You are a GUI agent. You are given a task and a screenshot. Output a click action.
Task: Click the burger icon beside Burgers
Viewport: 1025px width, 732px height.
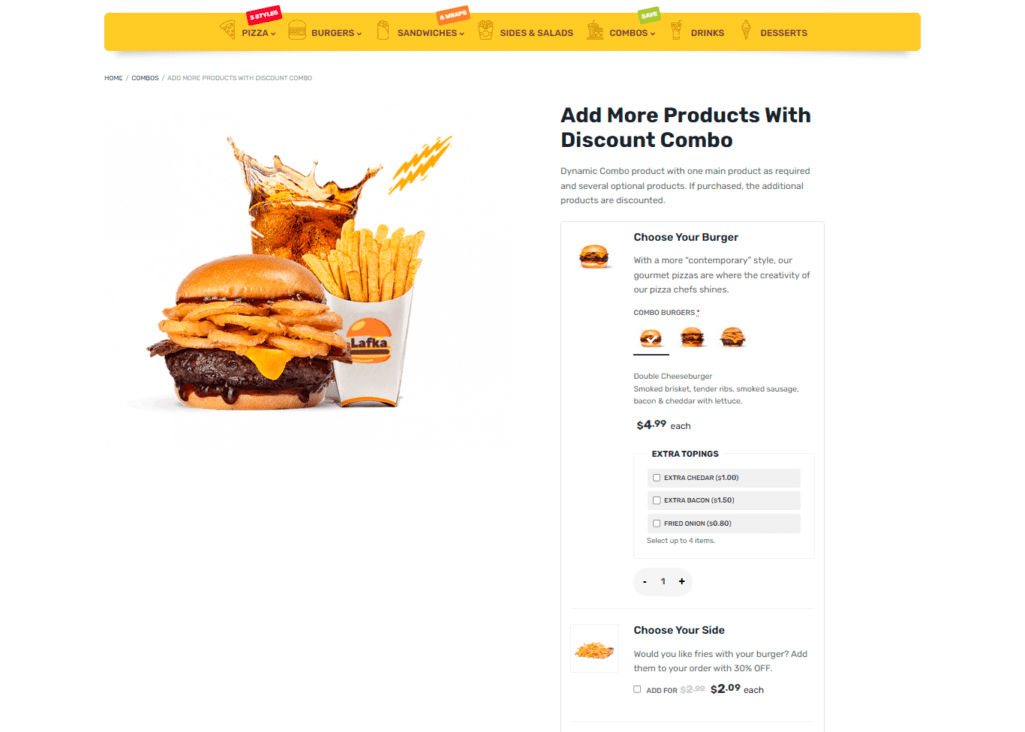point(297,30)
